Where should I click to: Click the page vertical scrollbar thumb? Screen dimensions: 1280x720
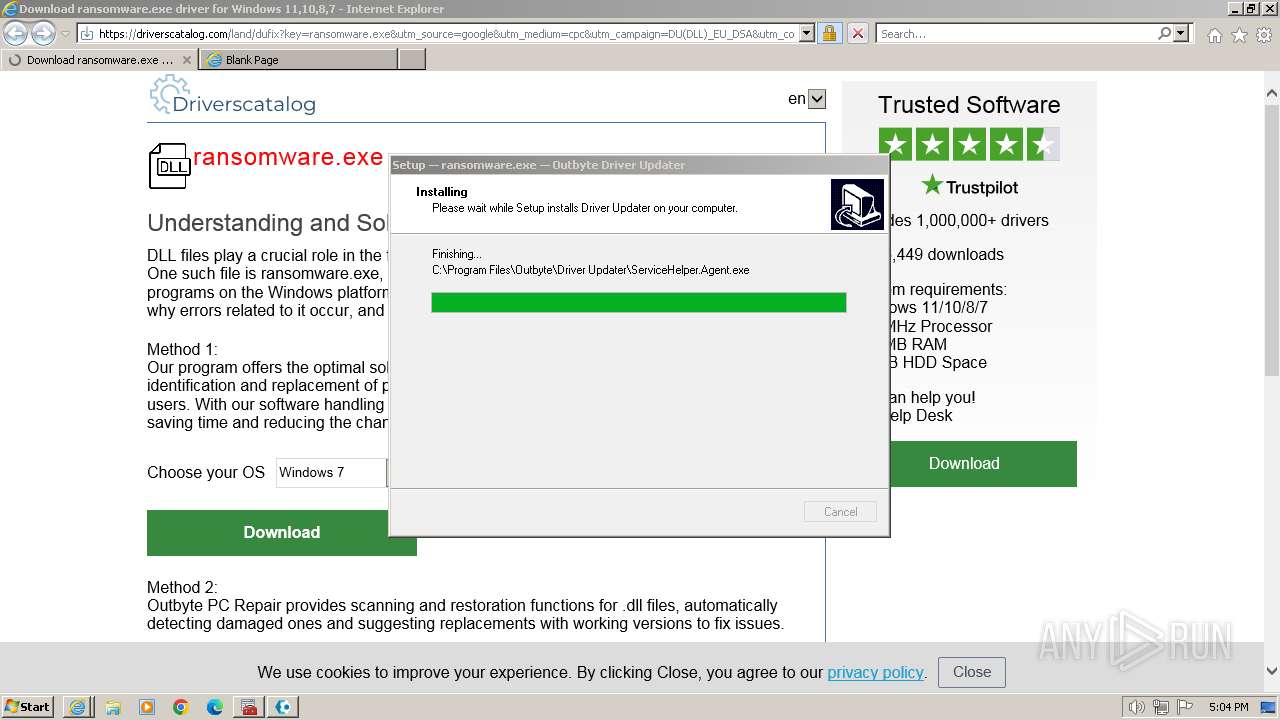click(x=1271, y=240)
